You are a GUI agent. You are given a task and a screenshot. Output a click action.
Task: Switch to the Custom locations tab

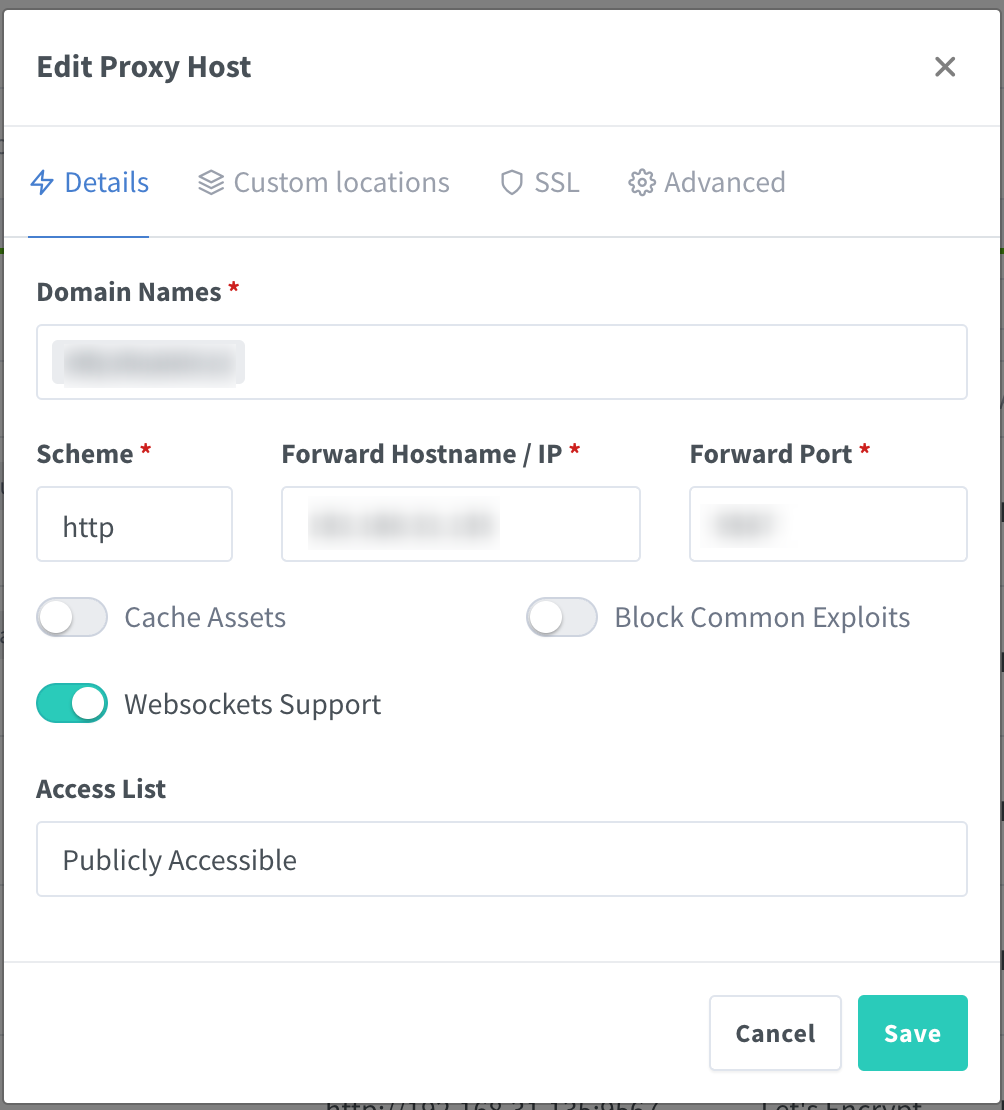tap(324, 183)
